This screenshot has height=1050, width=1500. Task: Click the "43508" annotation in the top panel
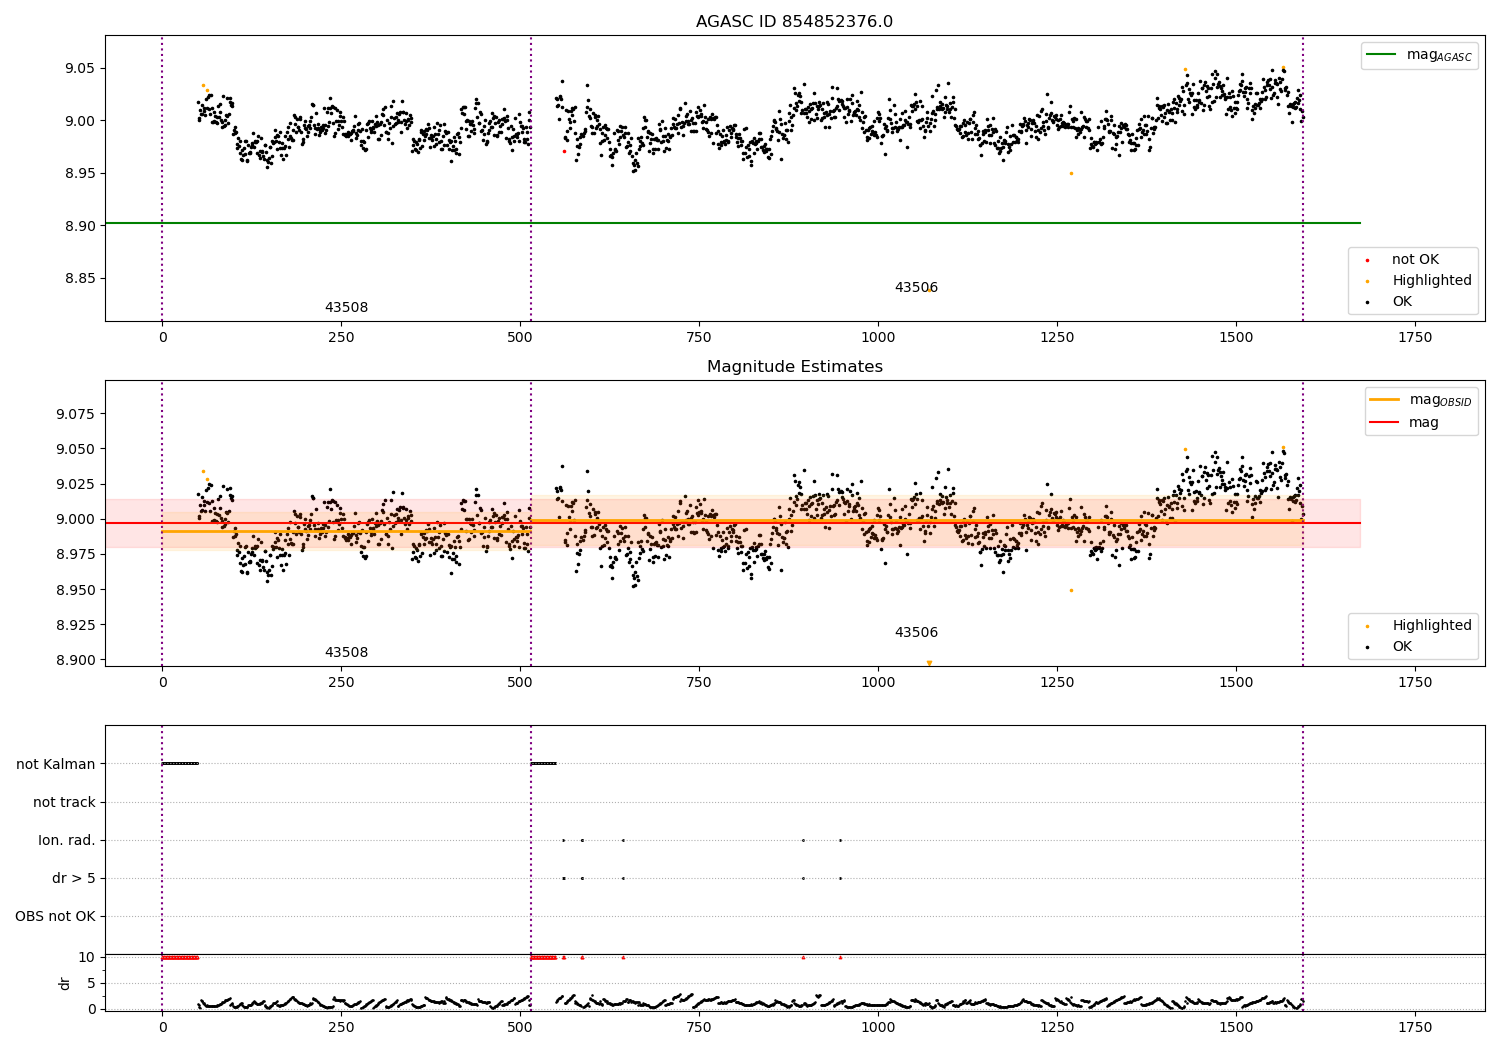pos(346,308)
